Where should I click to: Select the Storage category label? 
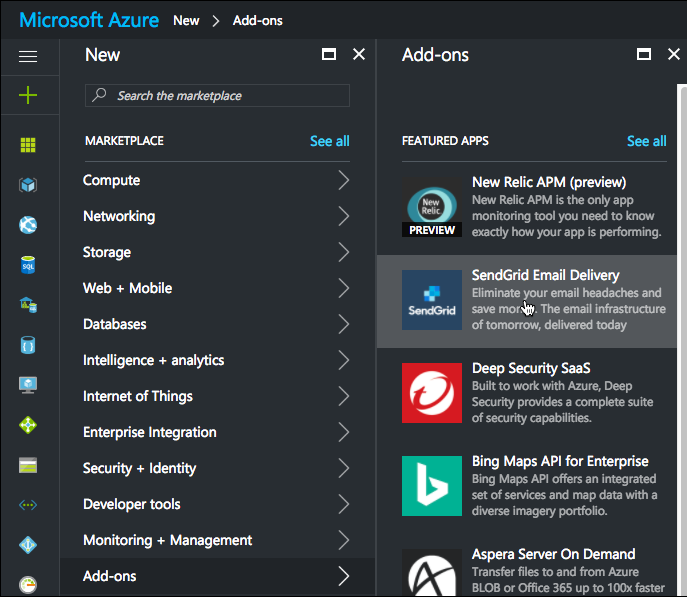(x=107, y=253)
